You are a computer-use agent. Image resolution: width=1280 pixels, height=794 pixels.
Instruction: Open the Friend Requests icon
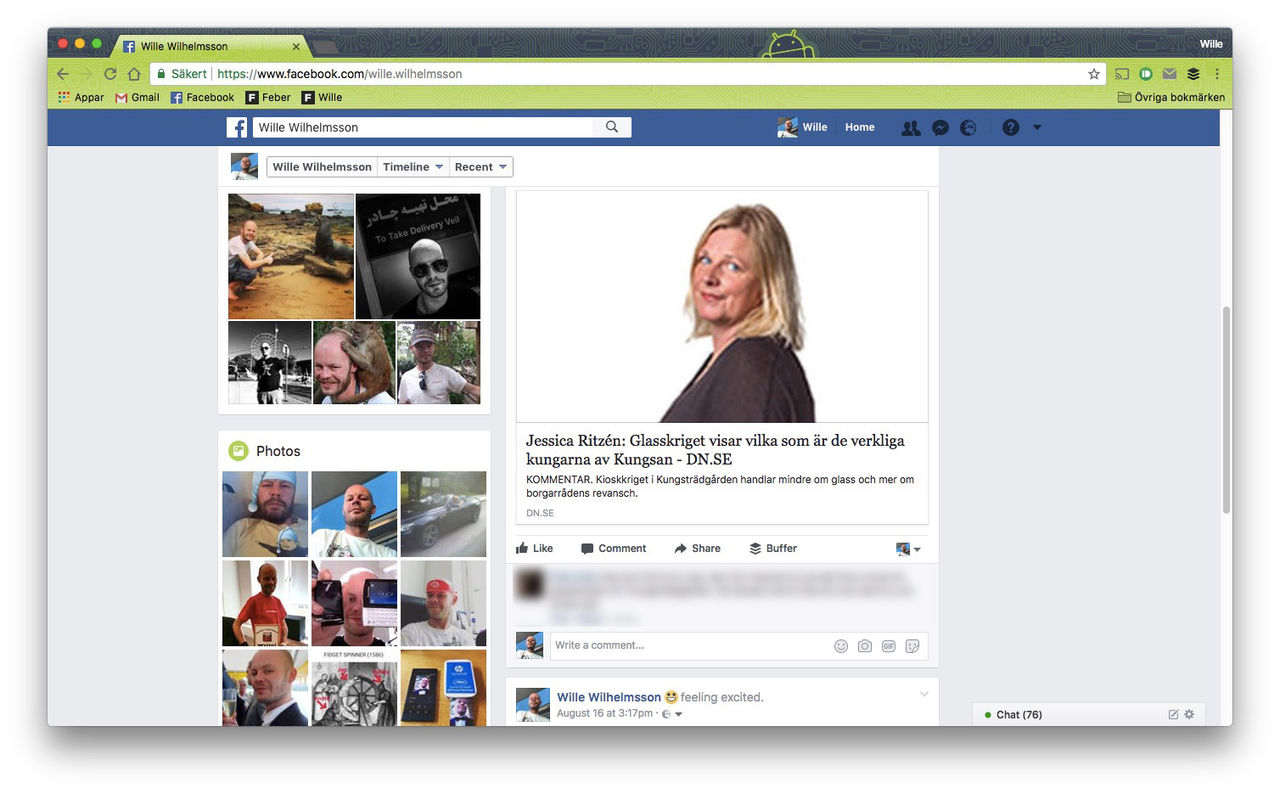click(910, 128)
